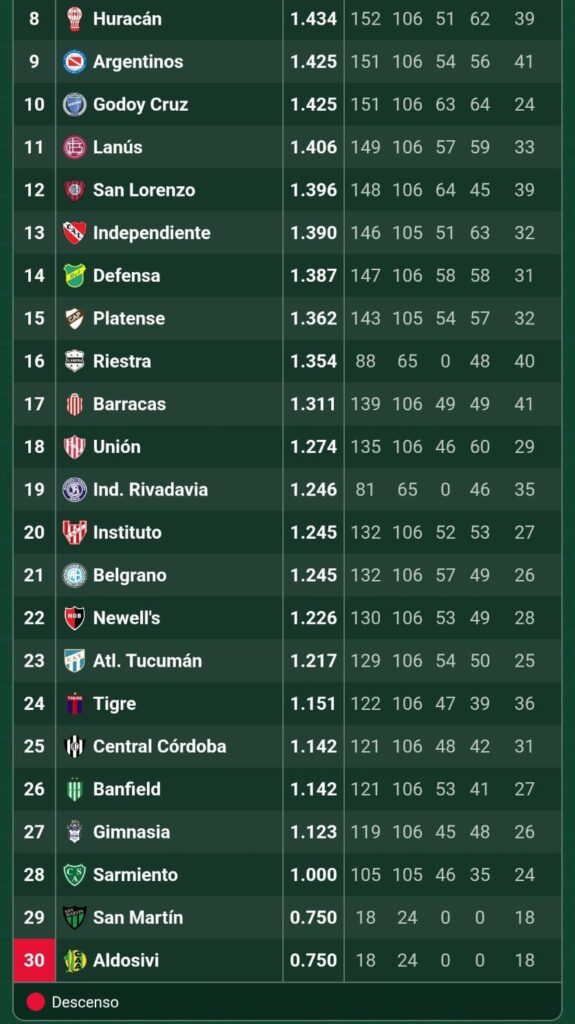Click the Aldosivi club crest icon
Screen dimensions: 575x1024
point(74,960)
